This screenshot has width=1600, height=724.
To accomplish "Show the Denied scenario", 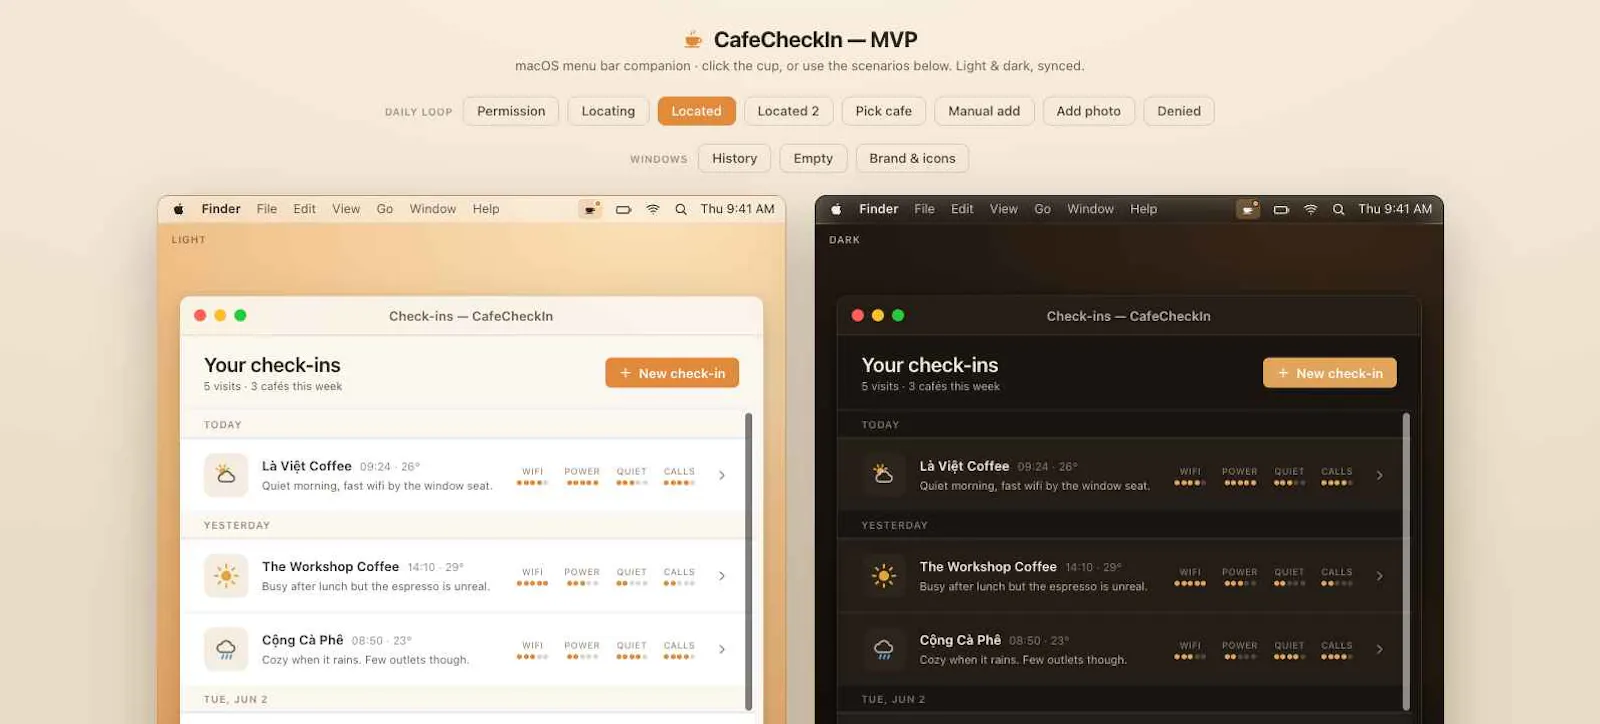I will (1179, 111).
